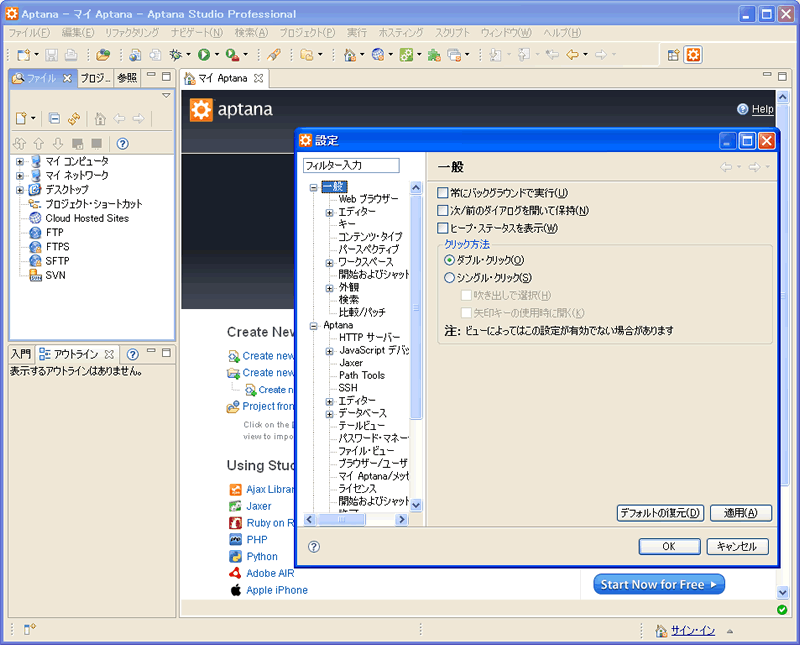Select HTTP サーバー in the settings tree
This screenshot has width=800, height=645.
pyautogui.click(x=369, y=337)
